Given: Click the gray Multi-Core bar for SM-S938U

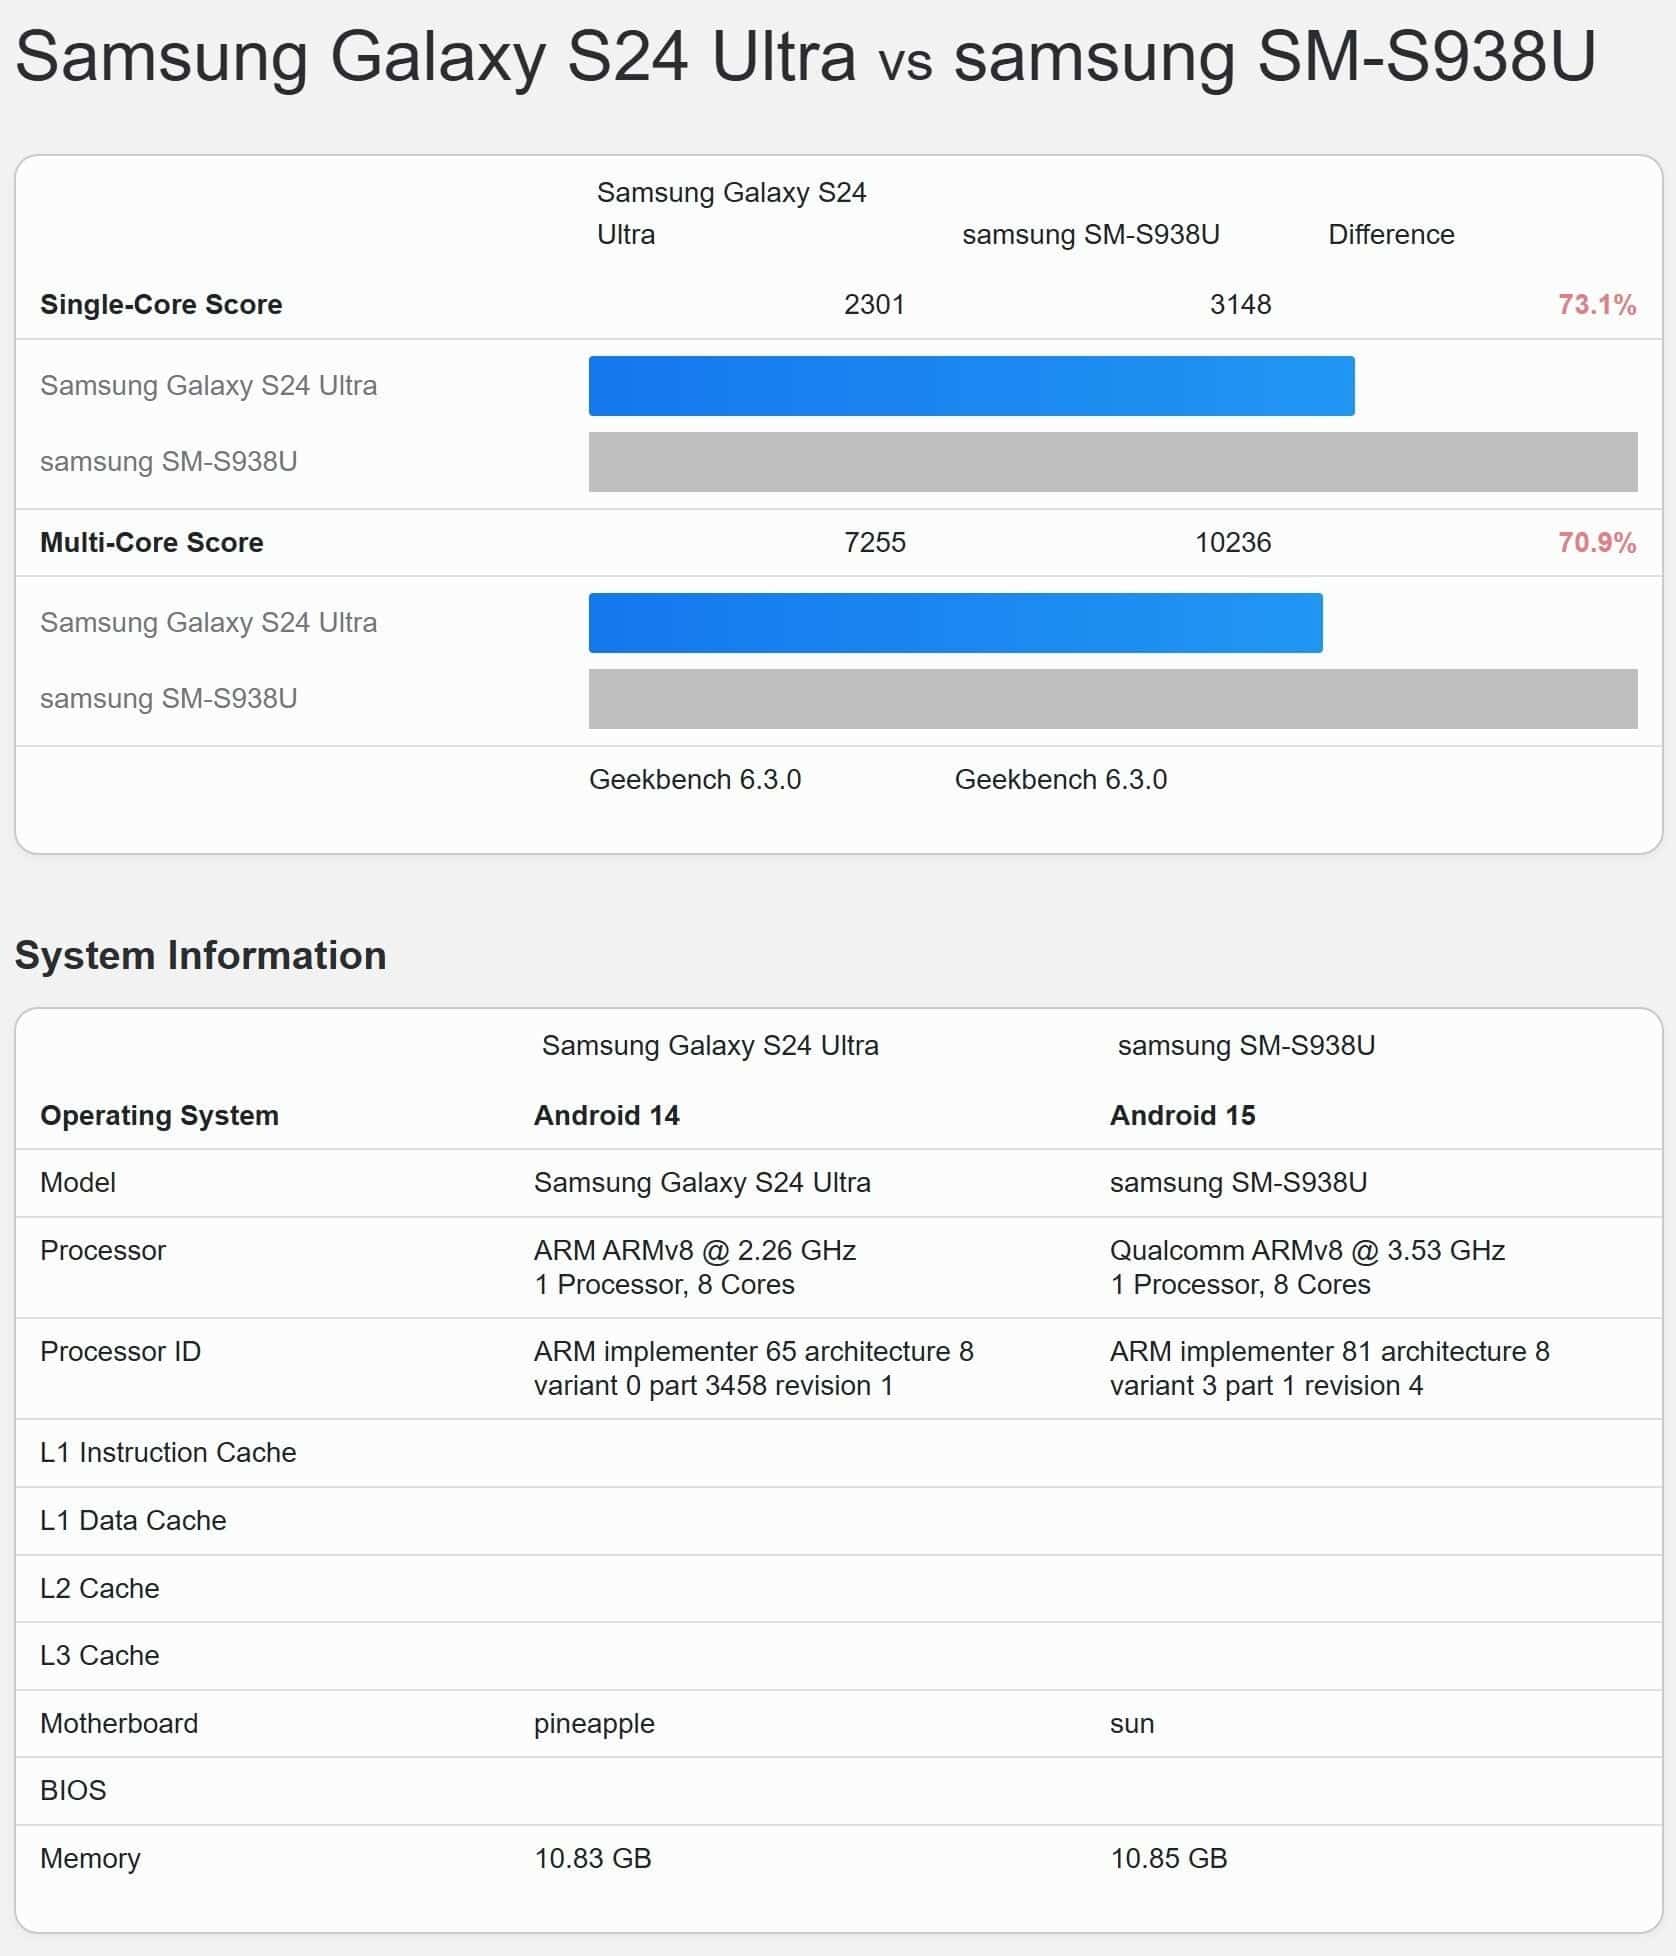Looking at the screenshot, I should click(x=1113, y=699).
